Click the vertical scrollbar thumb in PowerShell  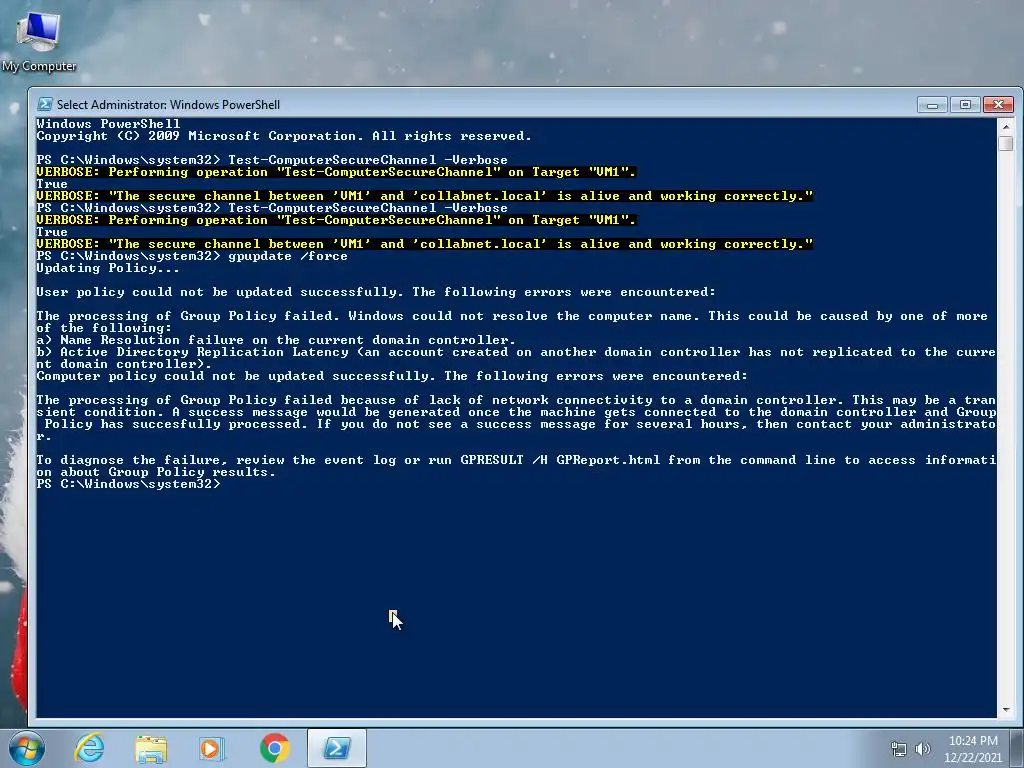point(1006,143)
